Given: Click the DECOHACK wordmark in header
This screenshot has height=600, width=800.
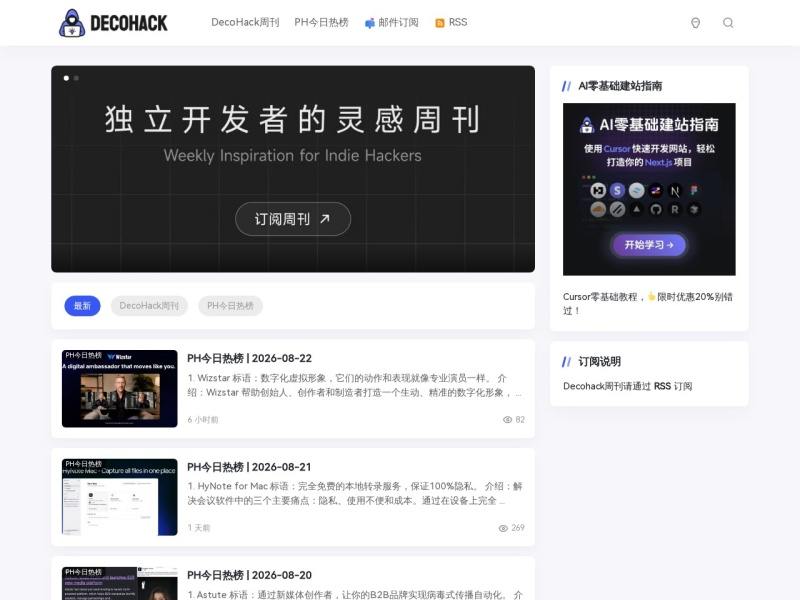Looking at the screenshot, I should pos(129,23).
